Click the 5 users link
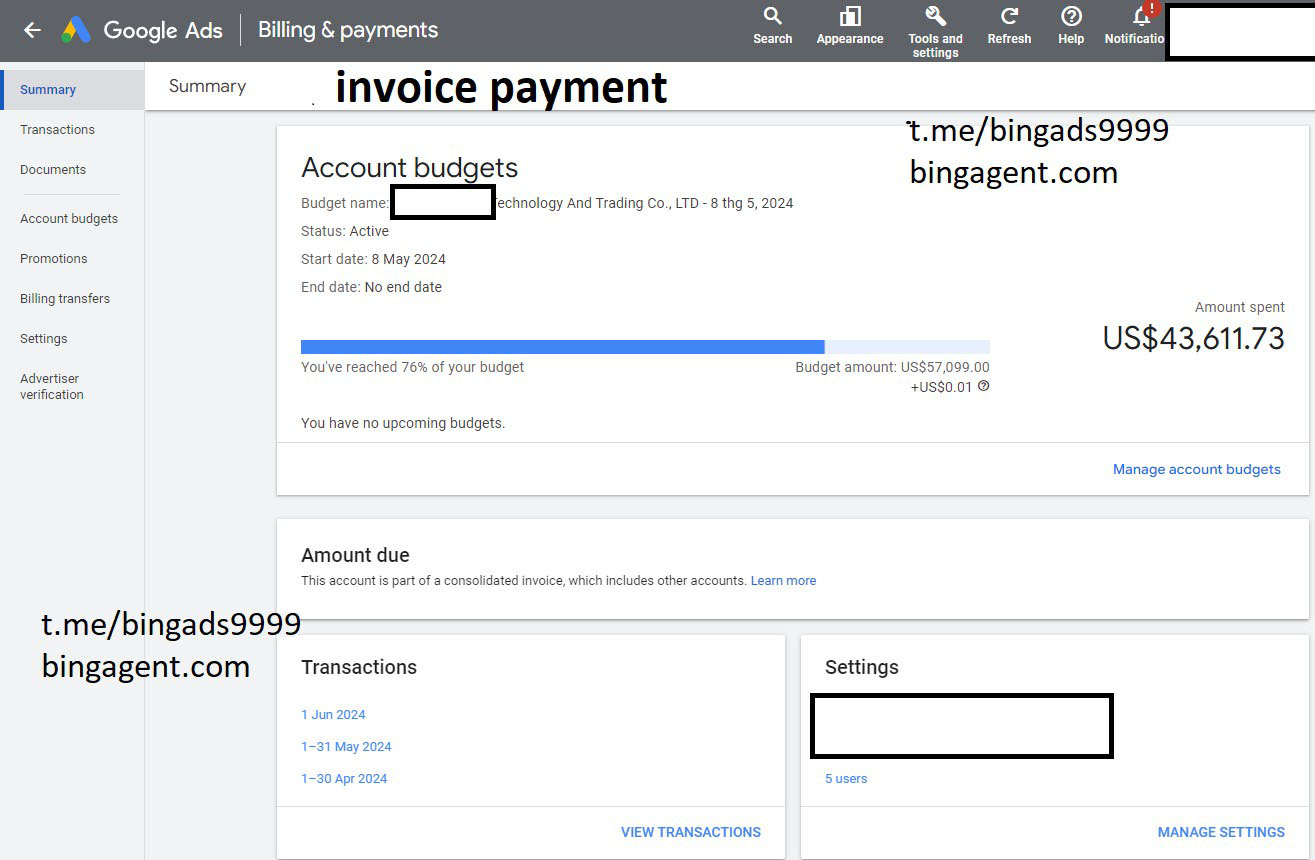 click(846, 779)
